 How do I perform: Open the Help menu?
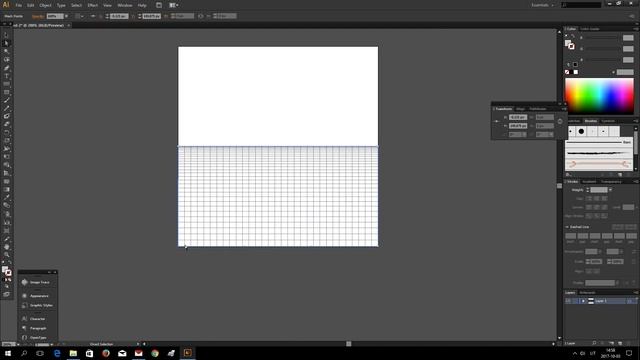142,5
